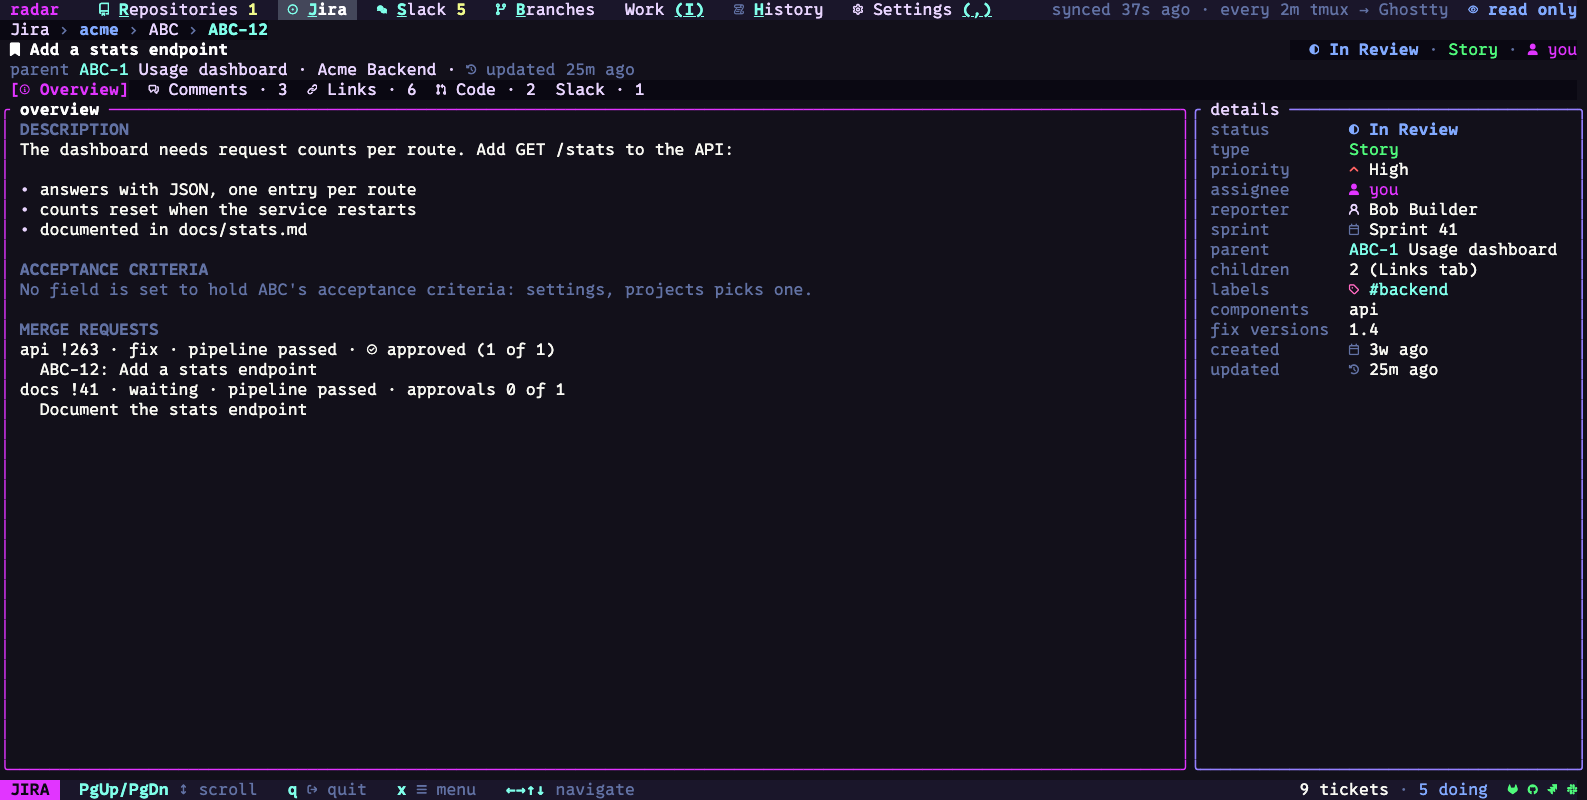The image size is (1587, 800).
Task: Switch to the Slack tab in the top bar
Action: (421, 9)
